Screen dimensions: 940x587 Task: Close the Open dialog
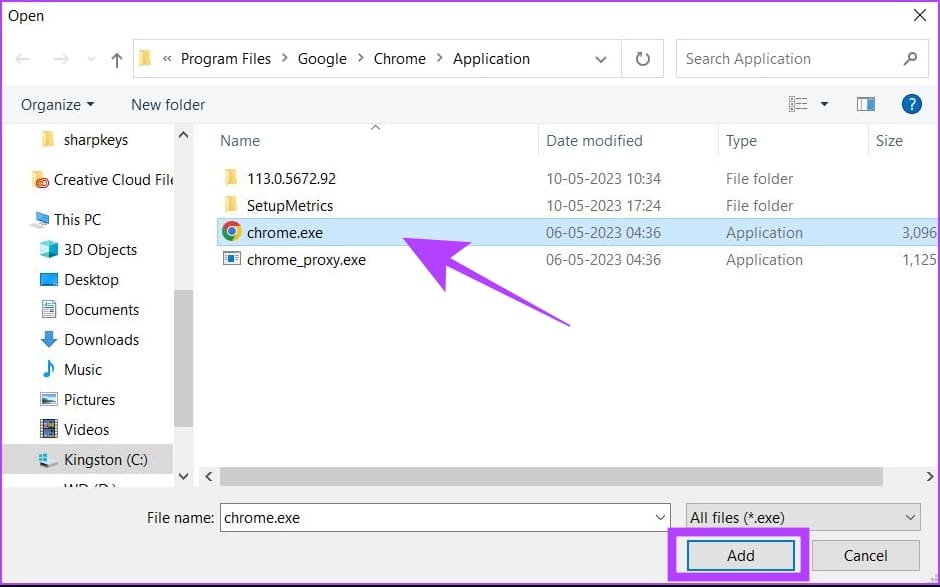pyautogui.click(x=920, y=15)
